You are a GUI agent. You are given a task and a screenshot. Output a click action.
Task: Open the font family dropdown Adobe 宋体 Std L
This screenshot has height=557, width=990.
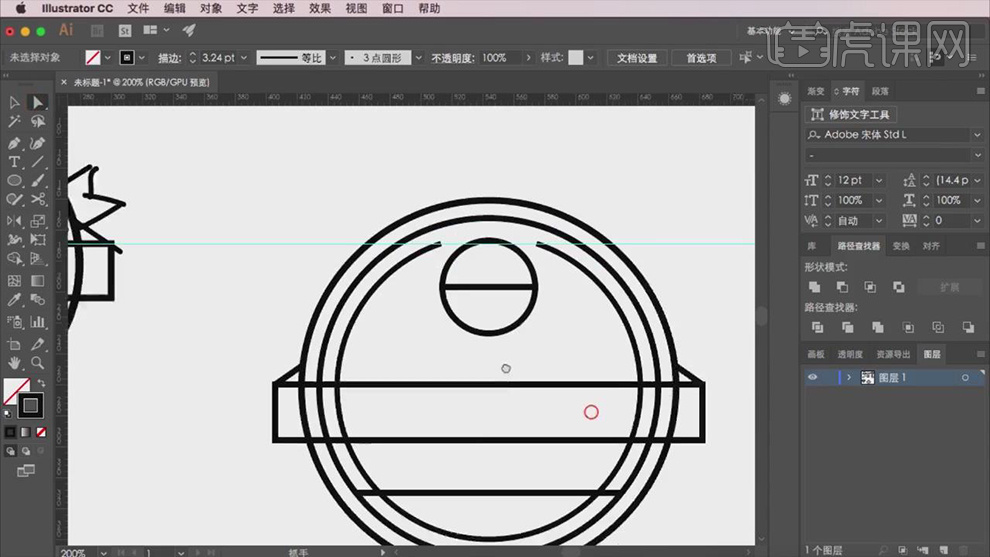(x=977, y=135)
